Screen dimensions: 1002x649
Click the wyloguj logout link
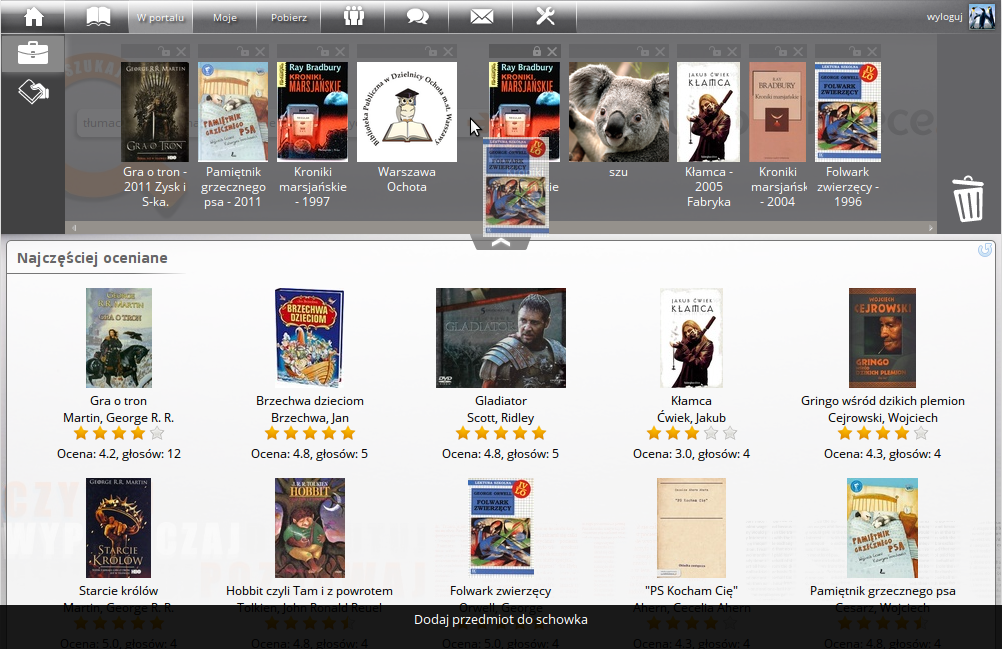[944, 17]
